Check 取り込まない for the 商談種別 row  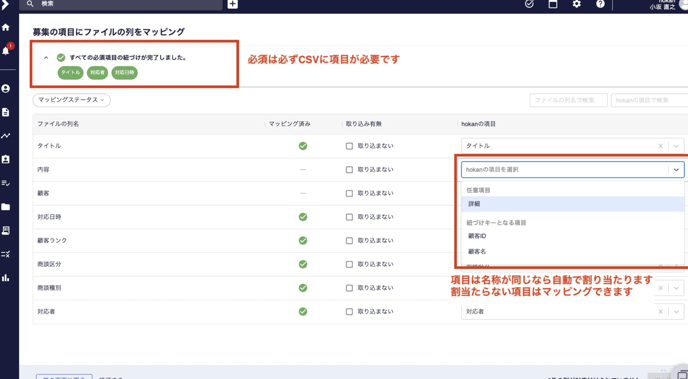[x=349, y=288]
